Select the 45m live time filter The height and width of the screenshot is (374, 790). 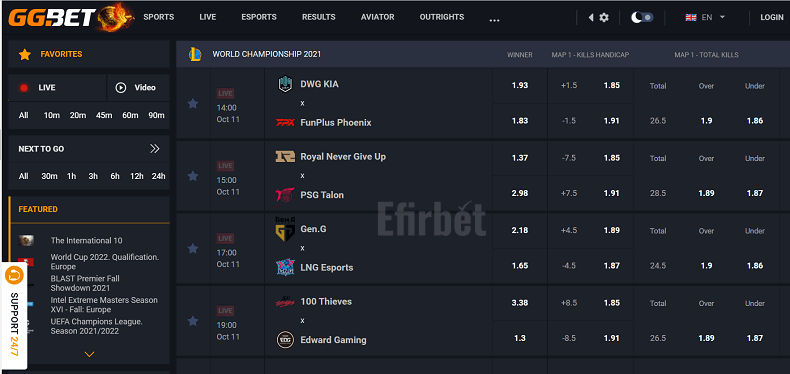point(104,115)
